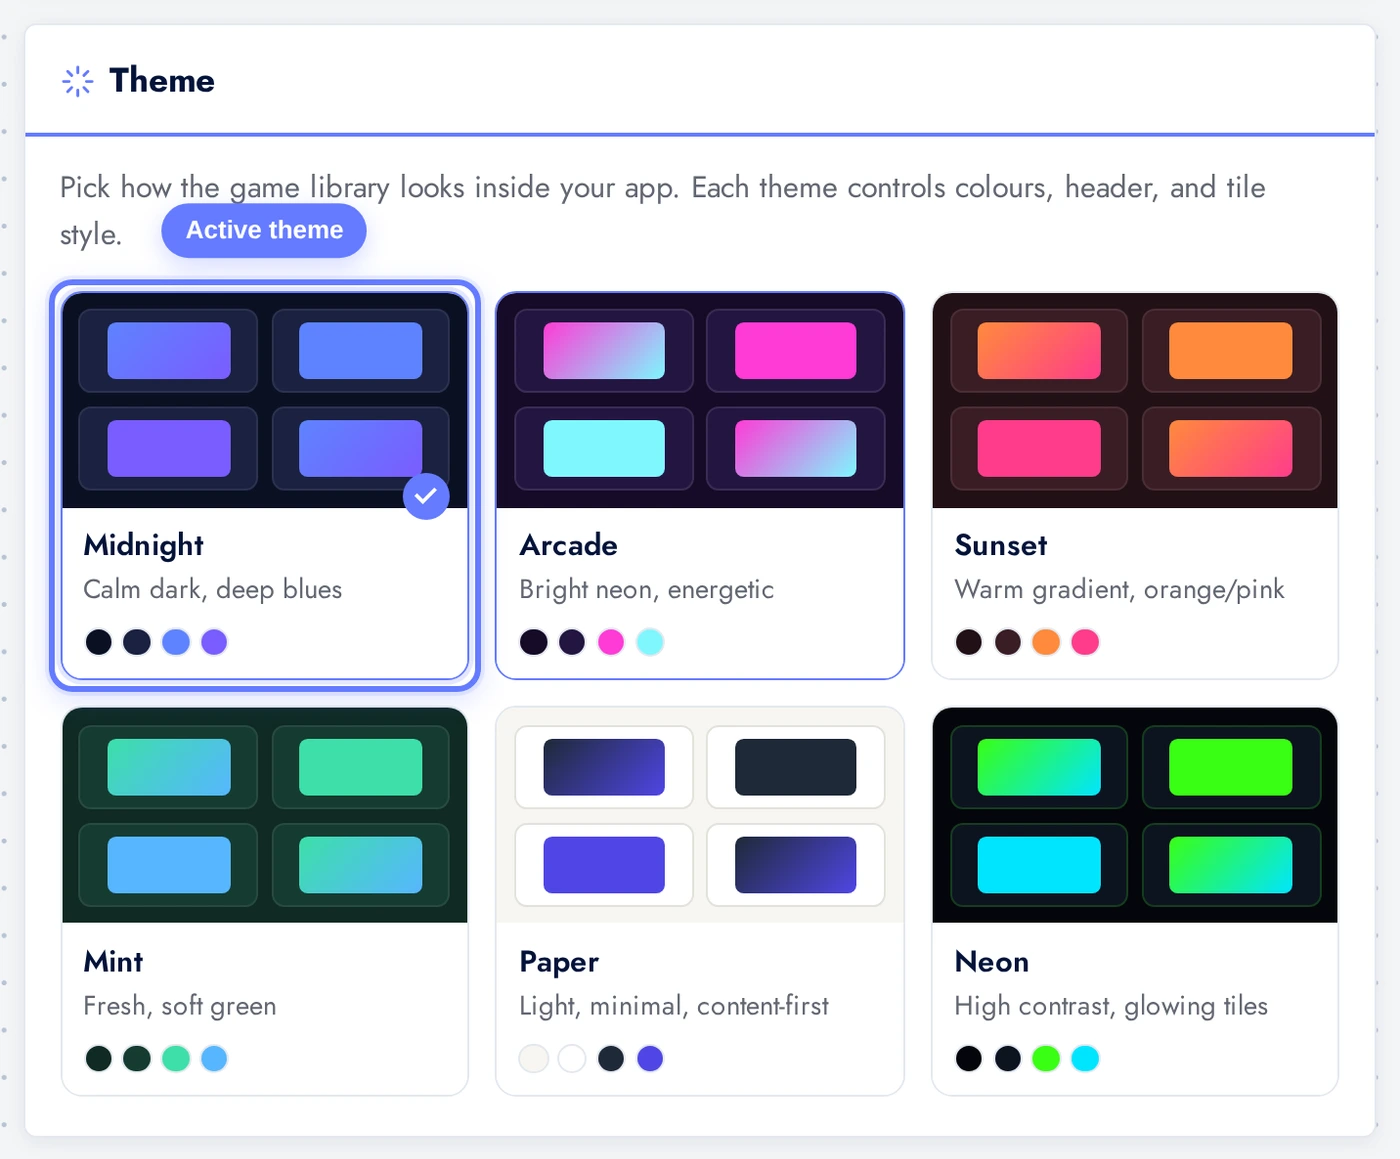Image resolution: width=1400 pixels, height=1159 pixels.
Task: Click the Midnight theme title
Action: point(144,545)
